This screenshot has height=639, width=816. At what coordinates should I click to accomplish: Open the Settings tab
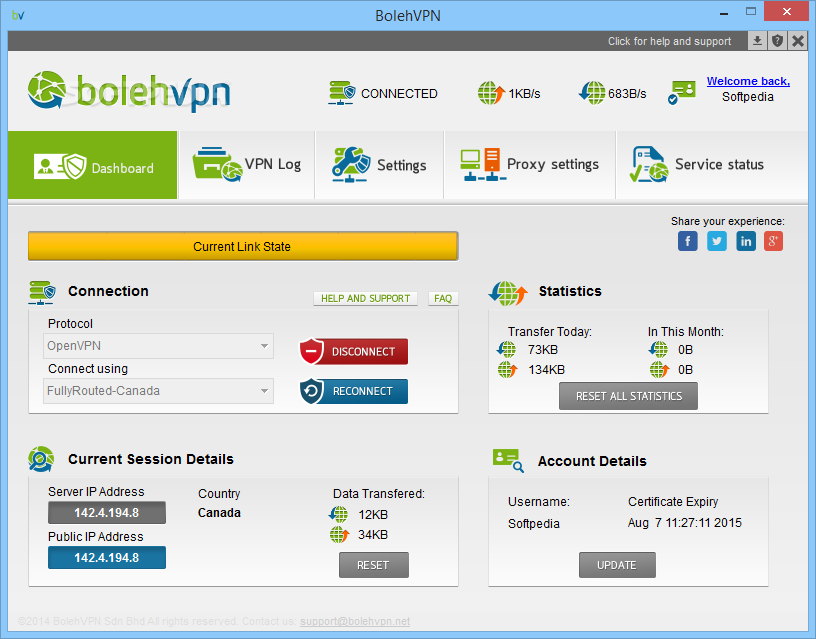tap(379, 165)
